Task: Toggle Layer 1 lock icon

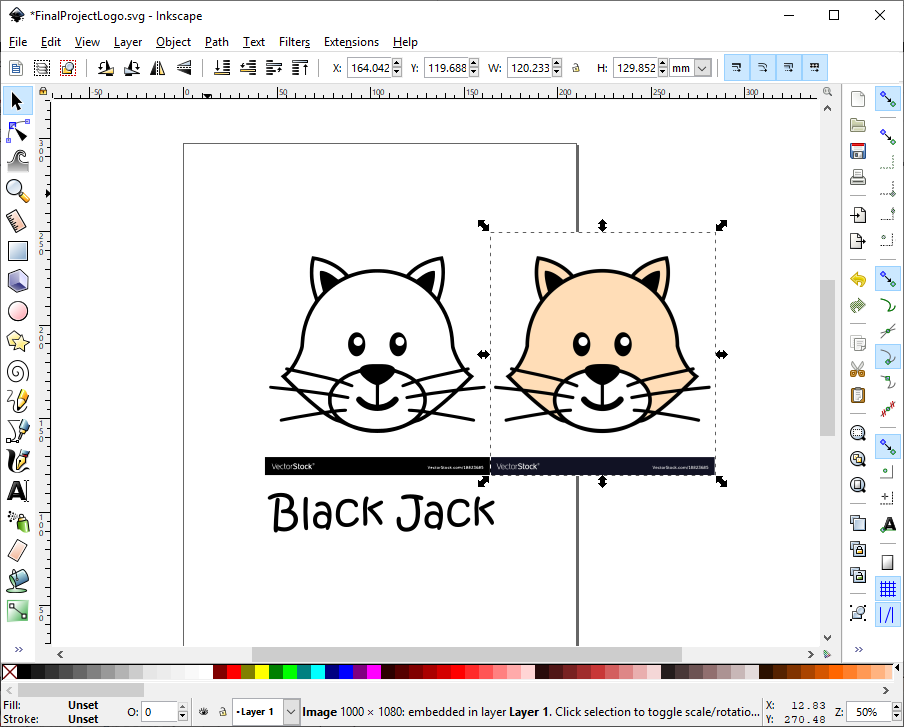Action: click(223, 712)
